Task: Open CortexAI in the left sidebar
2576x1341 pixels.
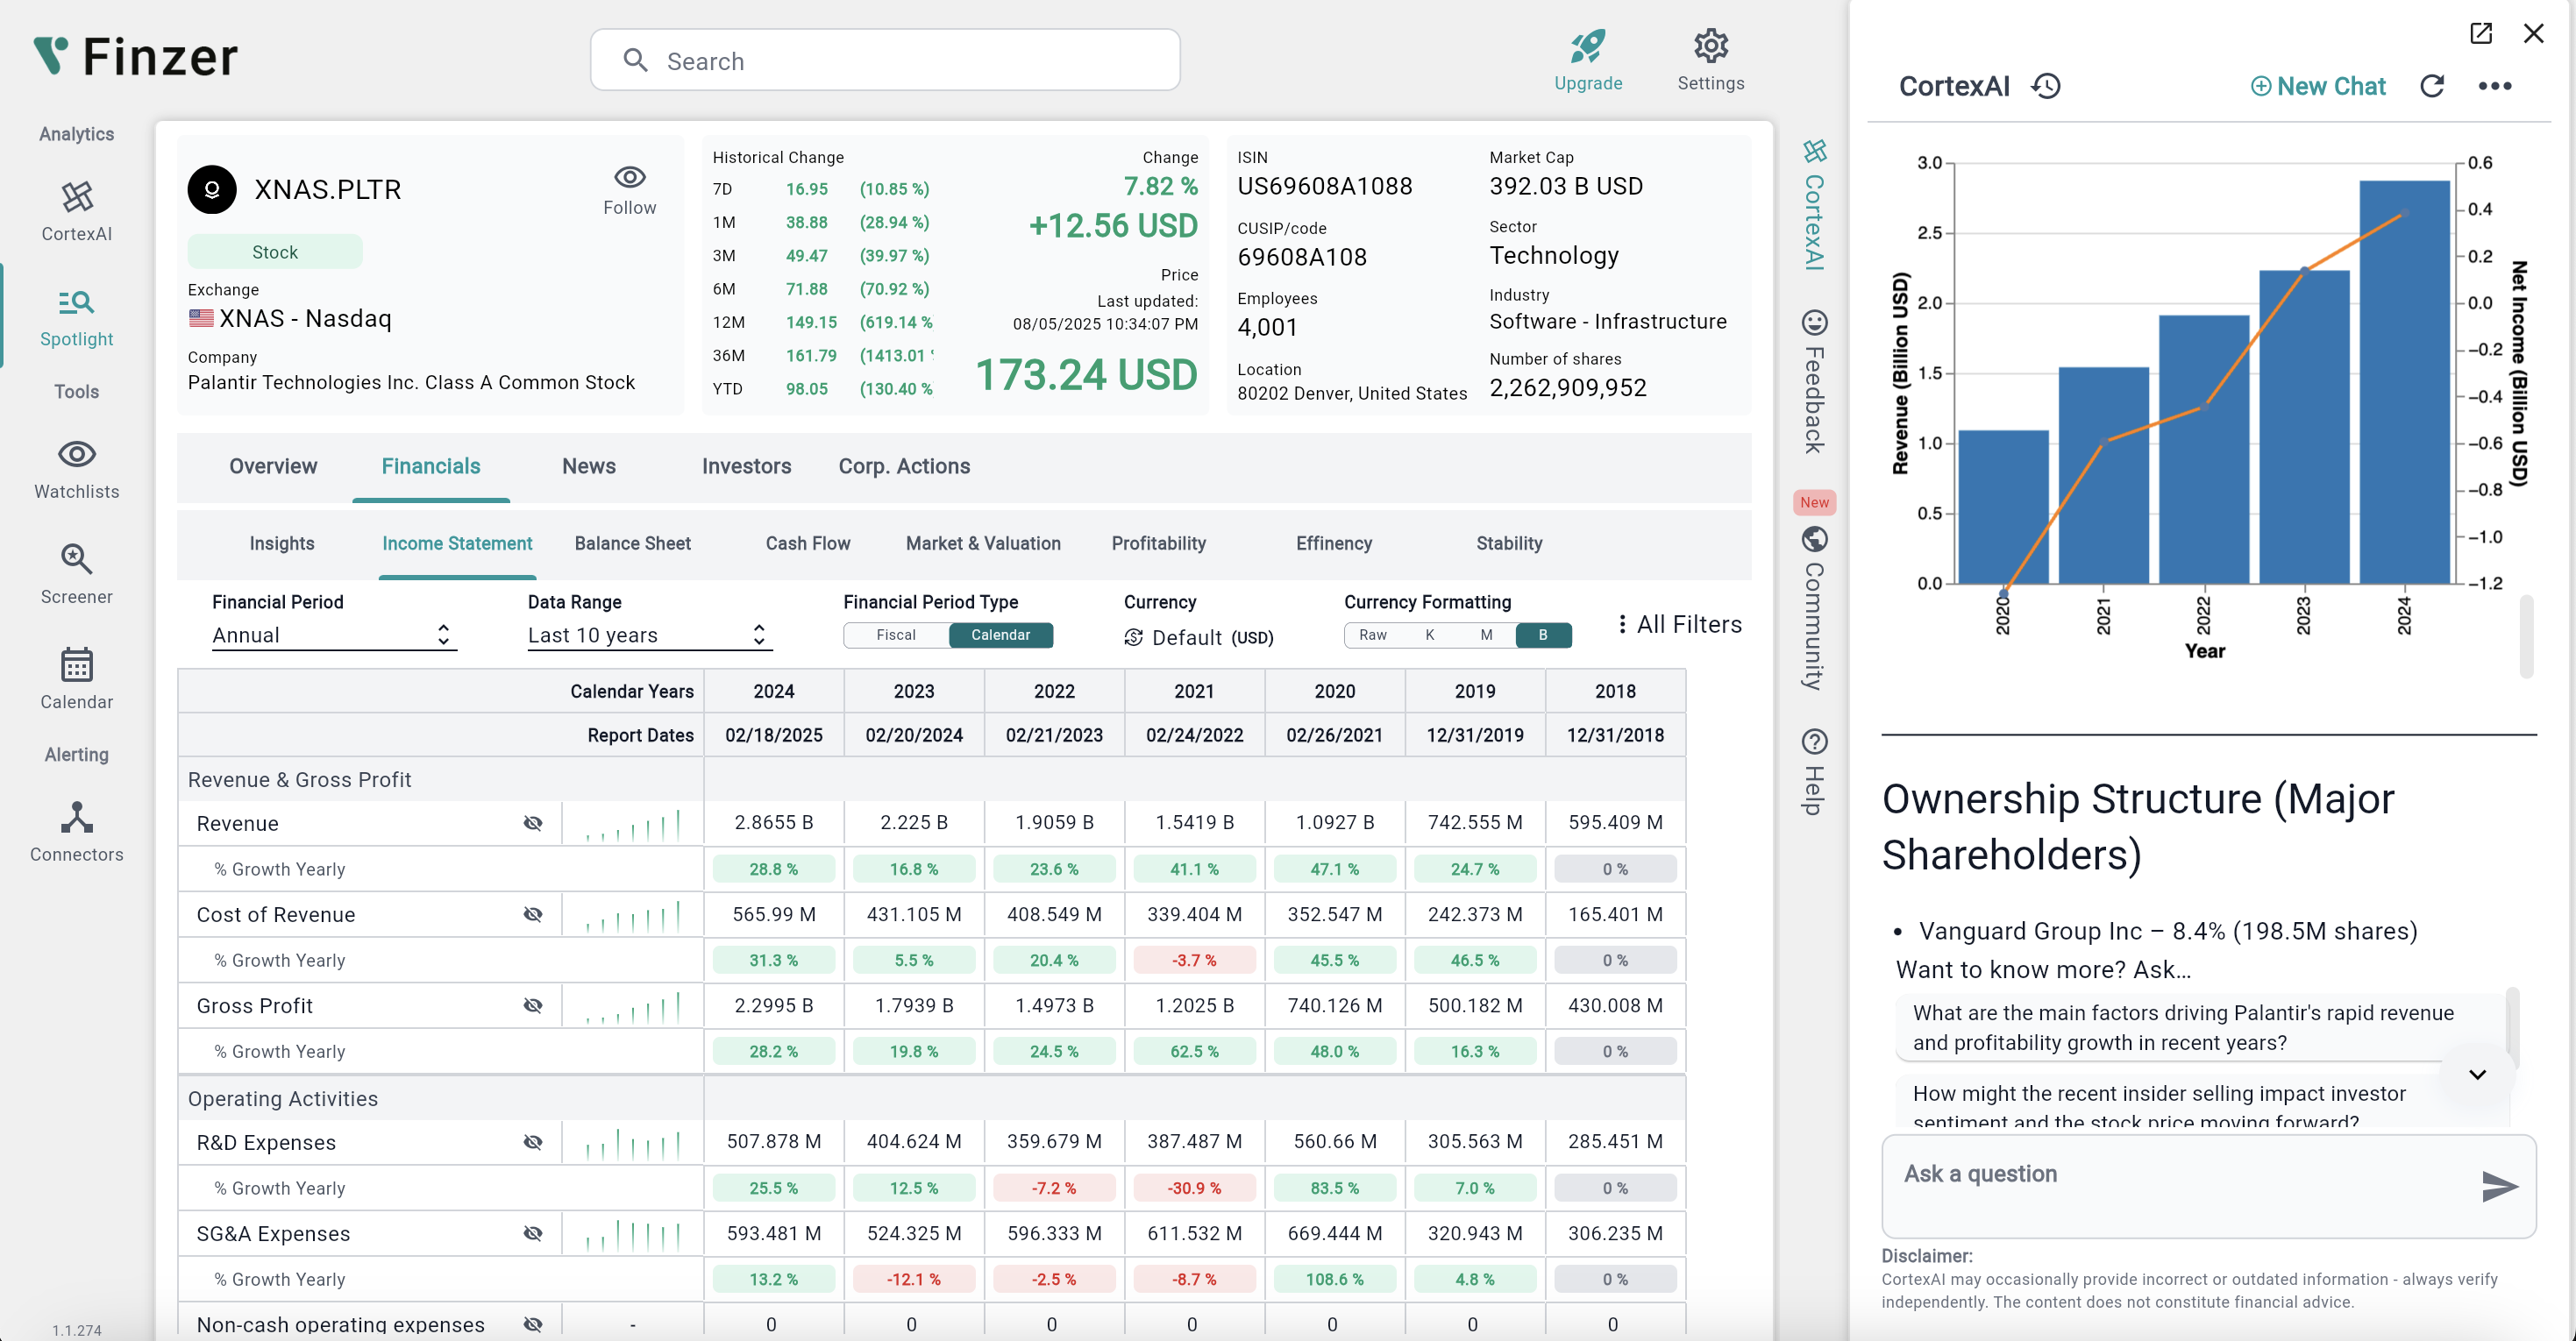Action: [76, 211]
